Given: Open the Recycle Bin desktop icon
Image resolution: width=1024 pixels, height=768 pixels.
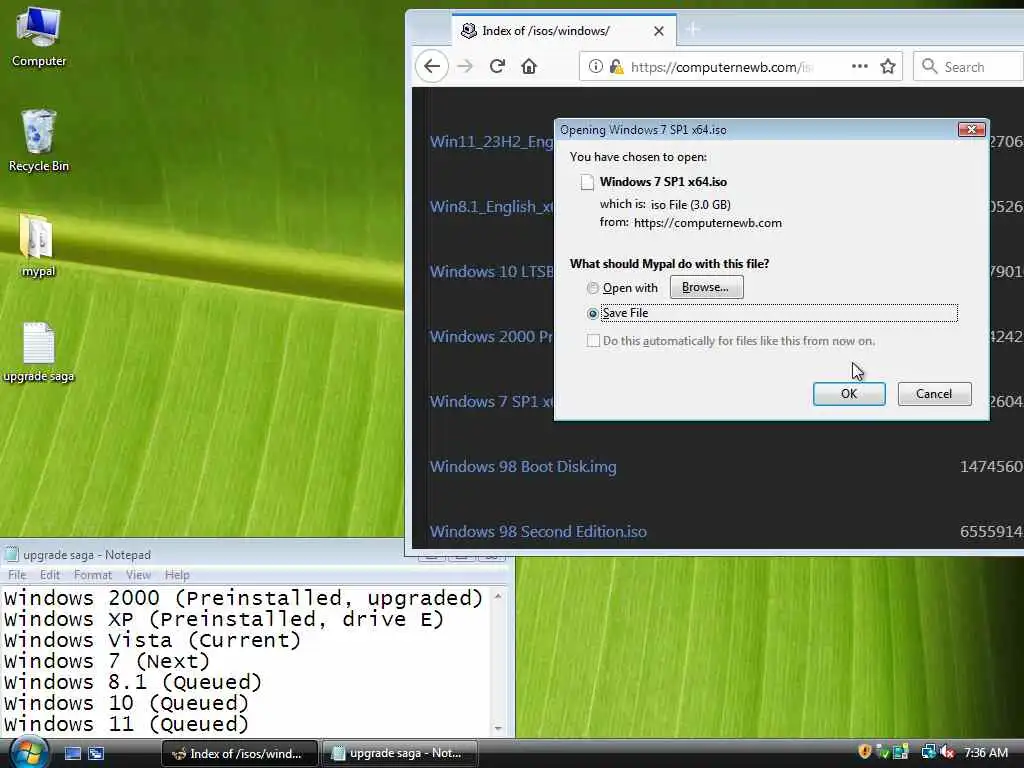Looking at the screenshot, I should (x=39, y=140).
